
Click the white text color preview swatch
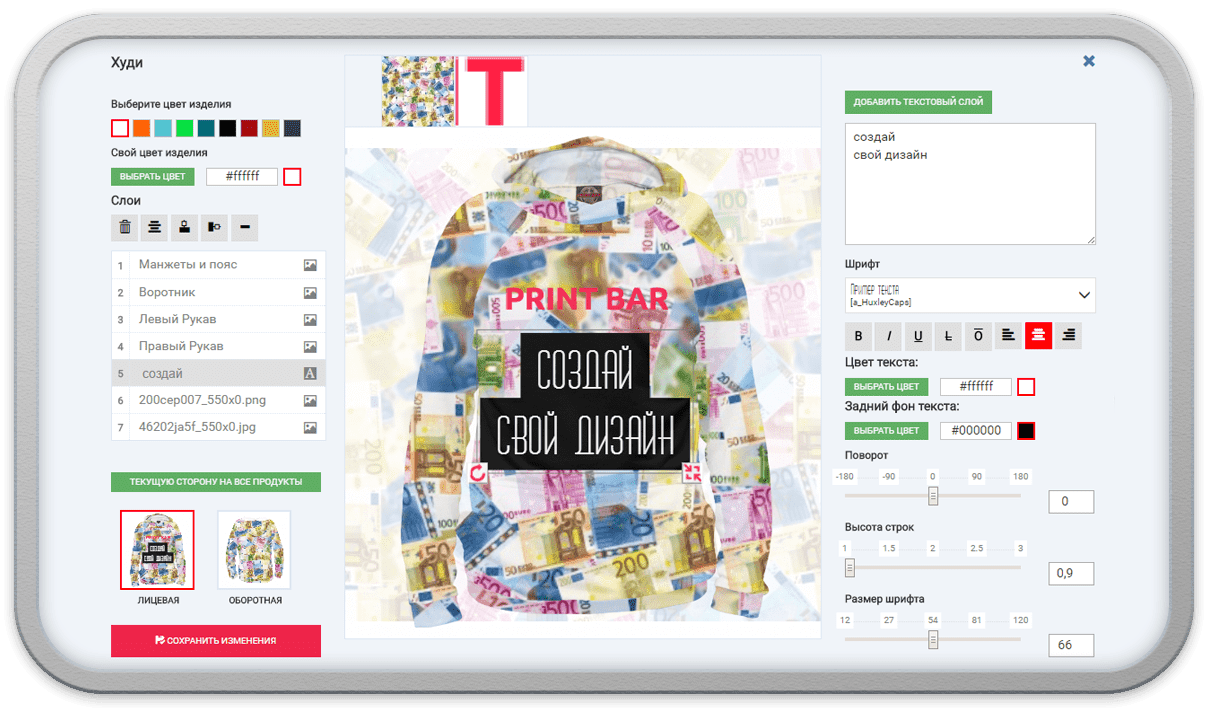(x=1026, y=387)
